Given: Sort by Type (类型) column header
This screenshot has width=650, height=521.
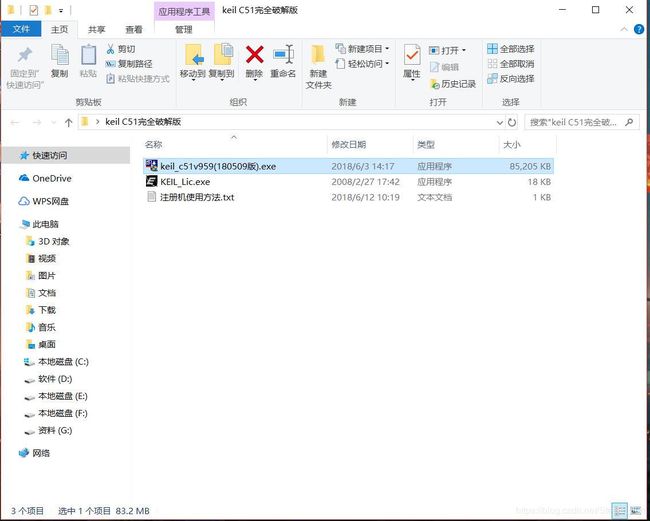Looking at the screenshot, I should coord(456,145).
